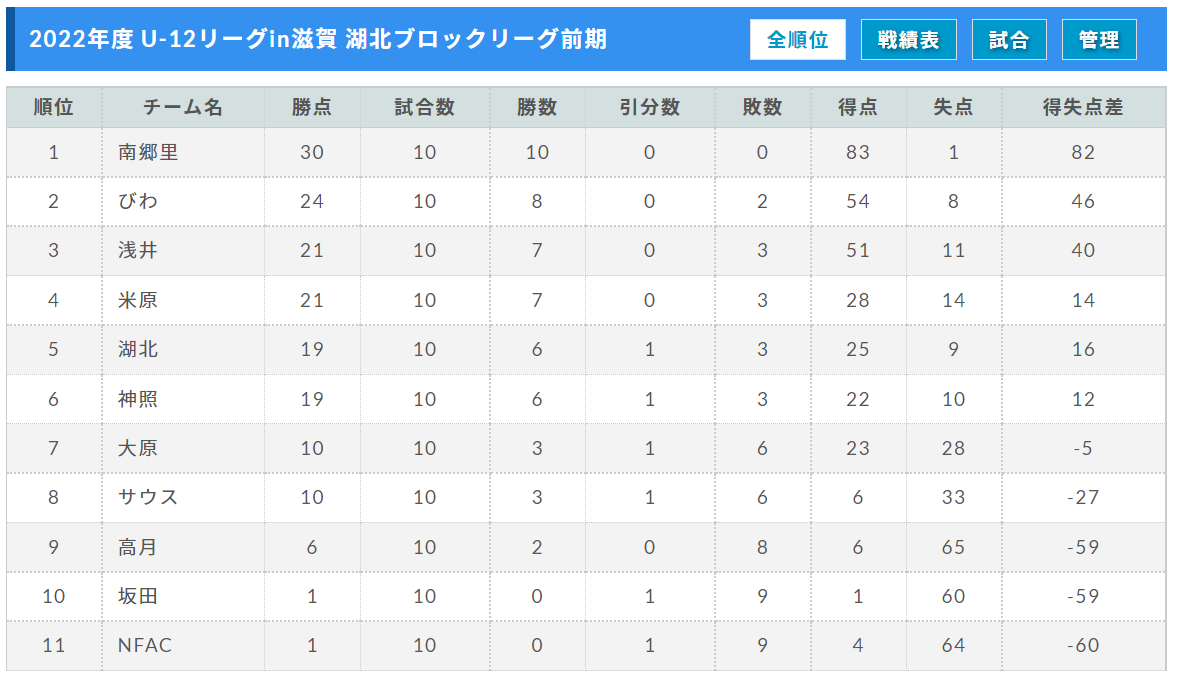Select team name 神照

click(x=138, y=399)
